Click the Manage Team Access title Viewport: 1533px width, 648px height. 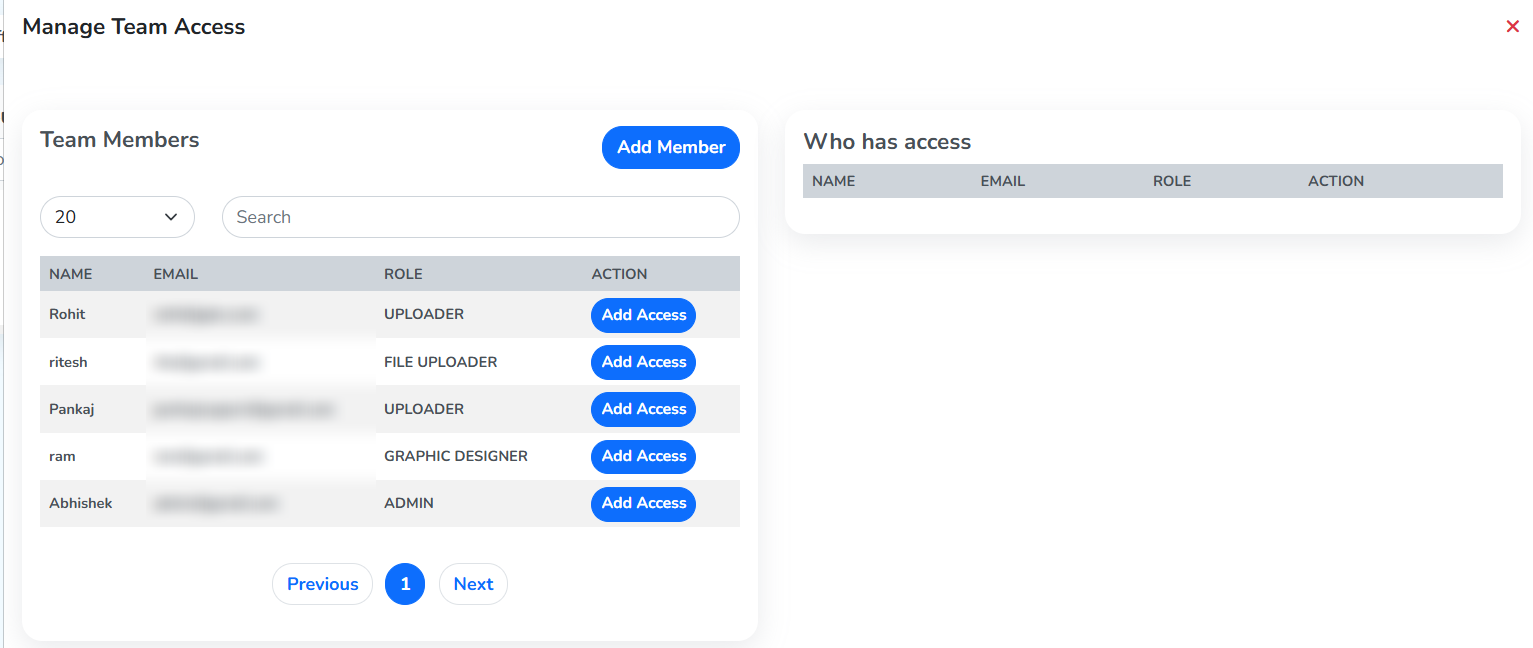pos(134,27)
